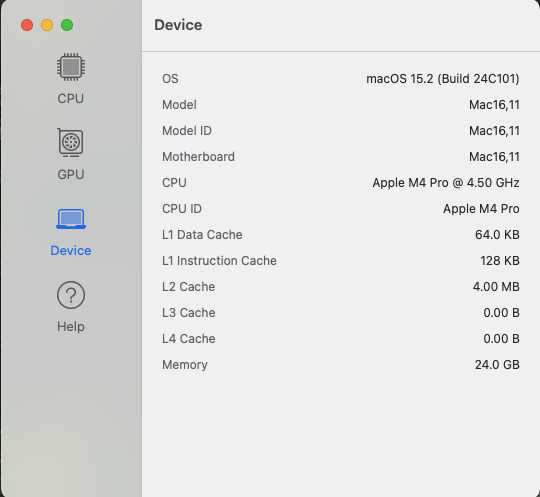
Task: Click the L3 Cache label
Action: coord(189,313)
